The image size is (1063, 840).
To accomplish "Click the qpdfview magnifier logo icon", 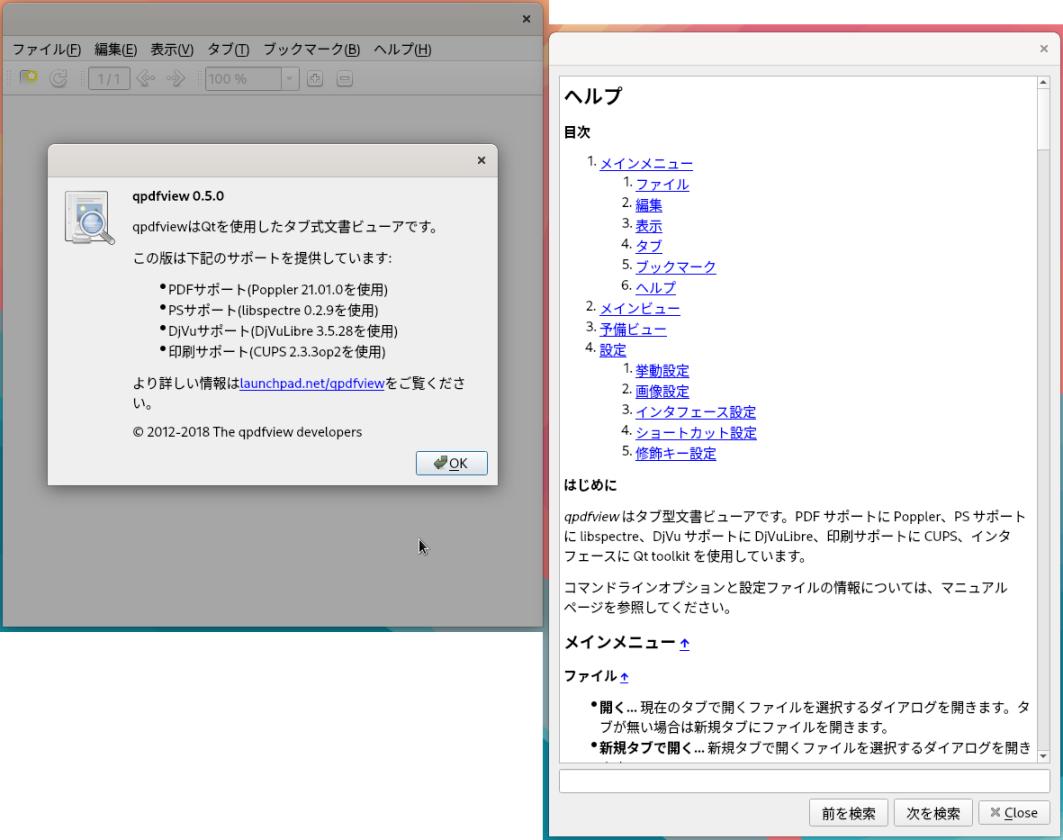I will tap(89, 217).
